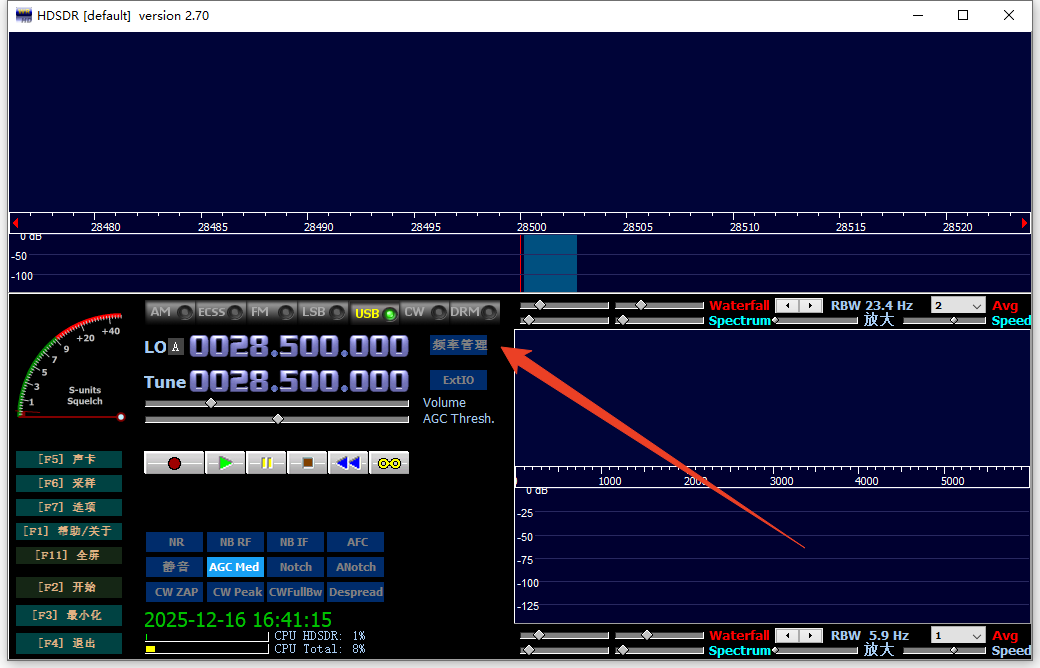Viewport: 1040px width, 668px height.
Task: Switch to LSB mode
Action: pos(323,312)
